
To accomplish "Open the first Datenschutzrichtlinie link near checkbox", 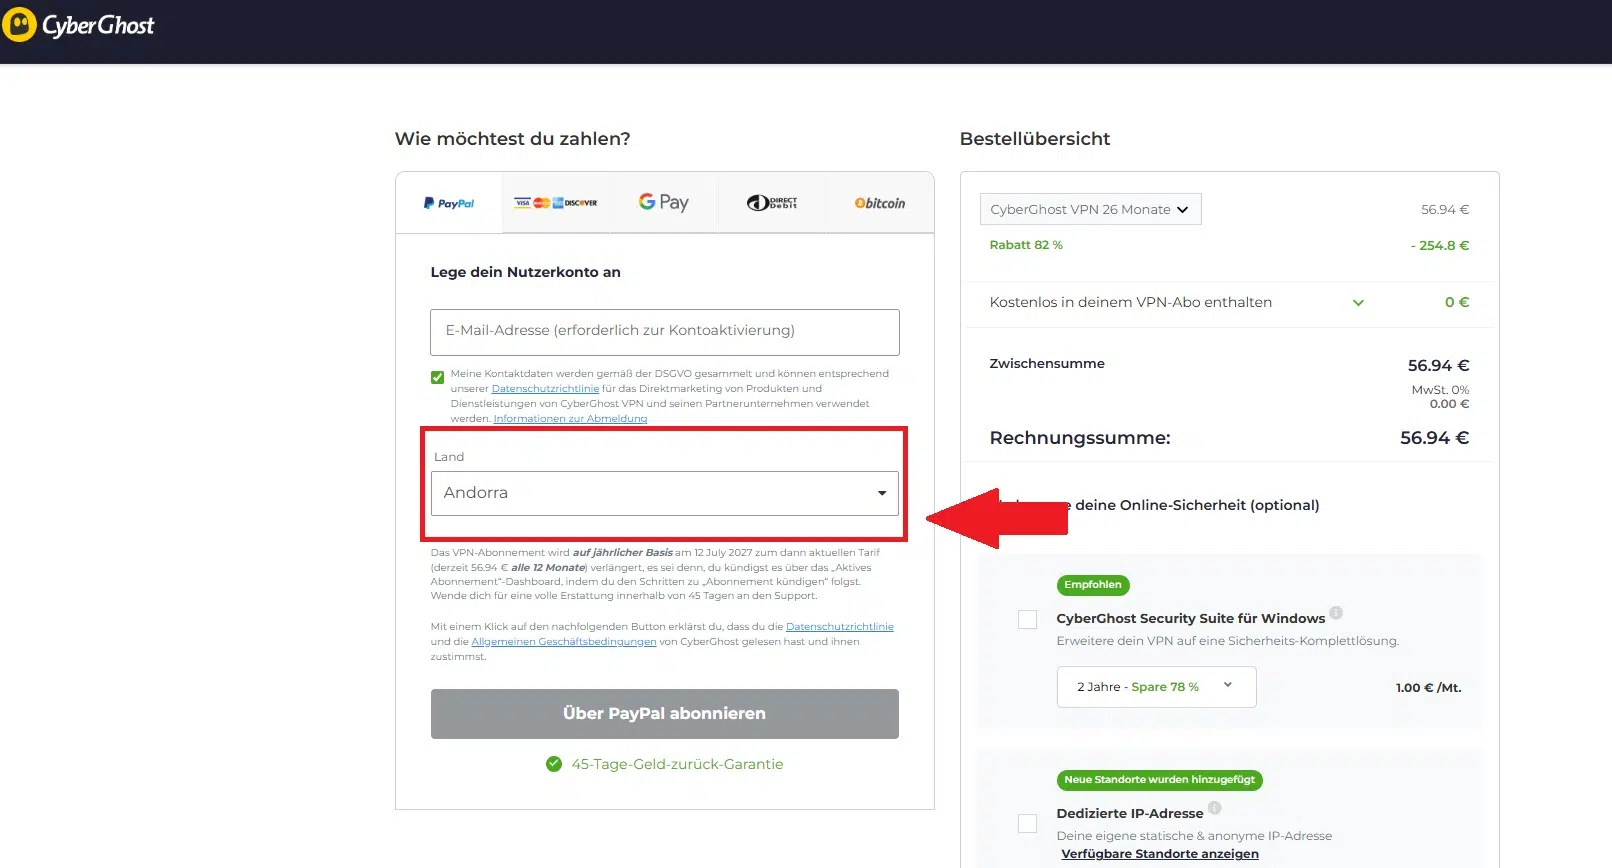I will pos(545,388).
